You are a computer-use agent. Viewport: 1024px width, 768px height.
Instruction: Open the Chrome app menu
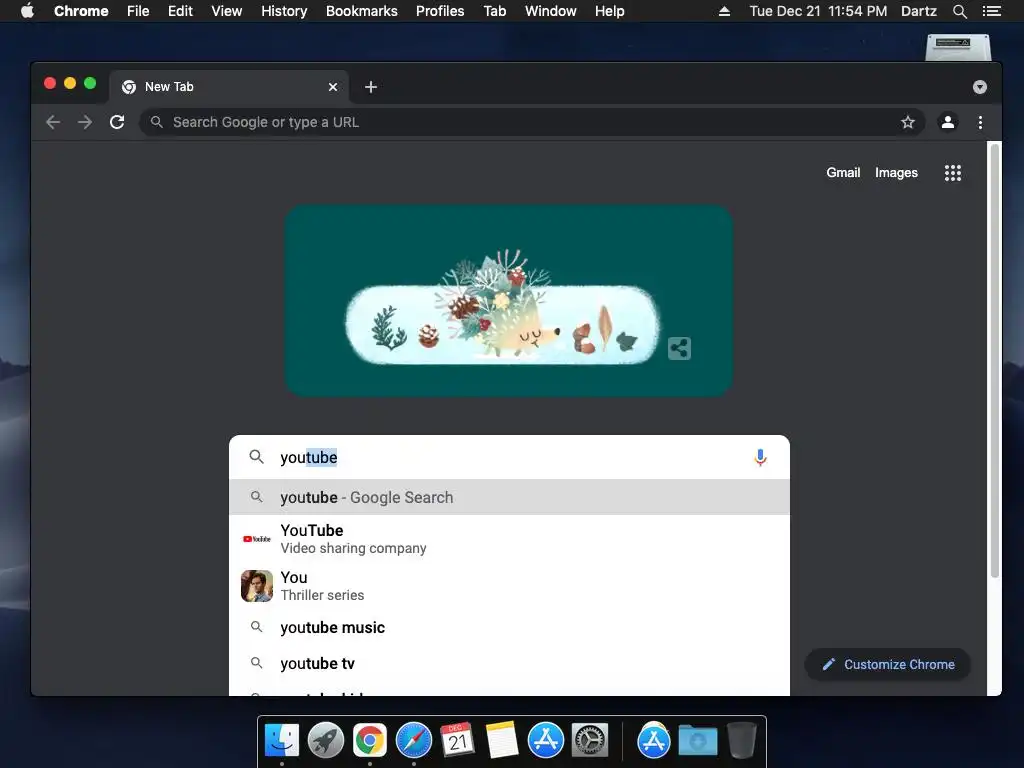pyautogui.click(x=81, y=11)
